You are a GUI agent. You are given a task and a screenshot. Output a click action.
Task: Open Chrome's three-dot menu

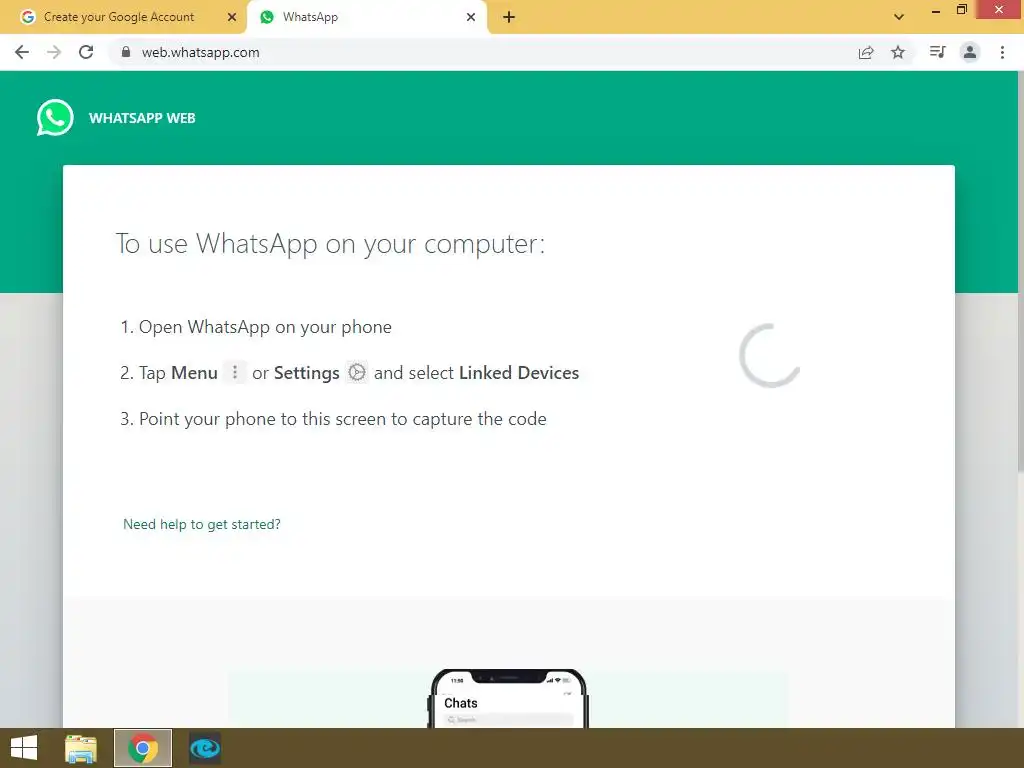pyautogui.click(x=1002, y=52)
